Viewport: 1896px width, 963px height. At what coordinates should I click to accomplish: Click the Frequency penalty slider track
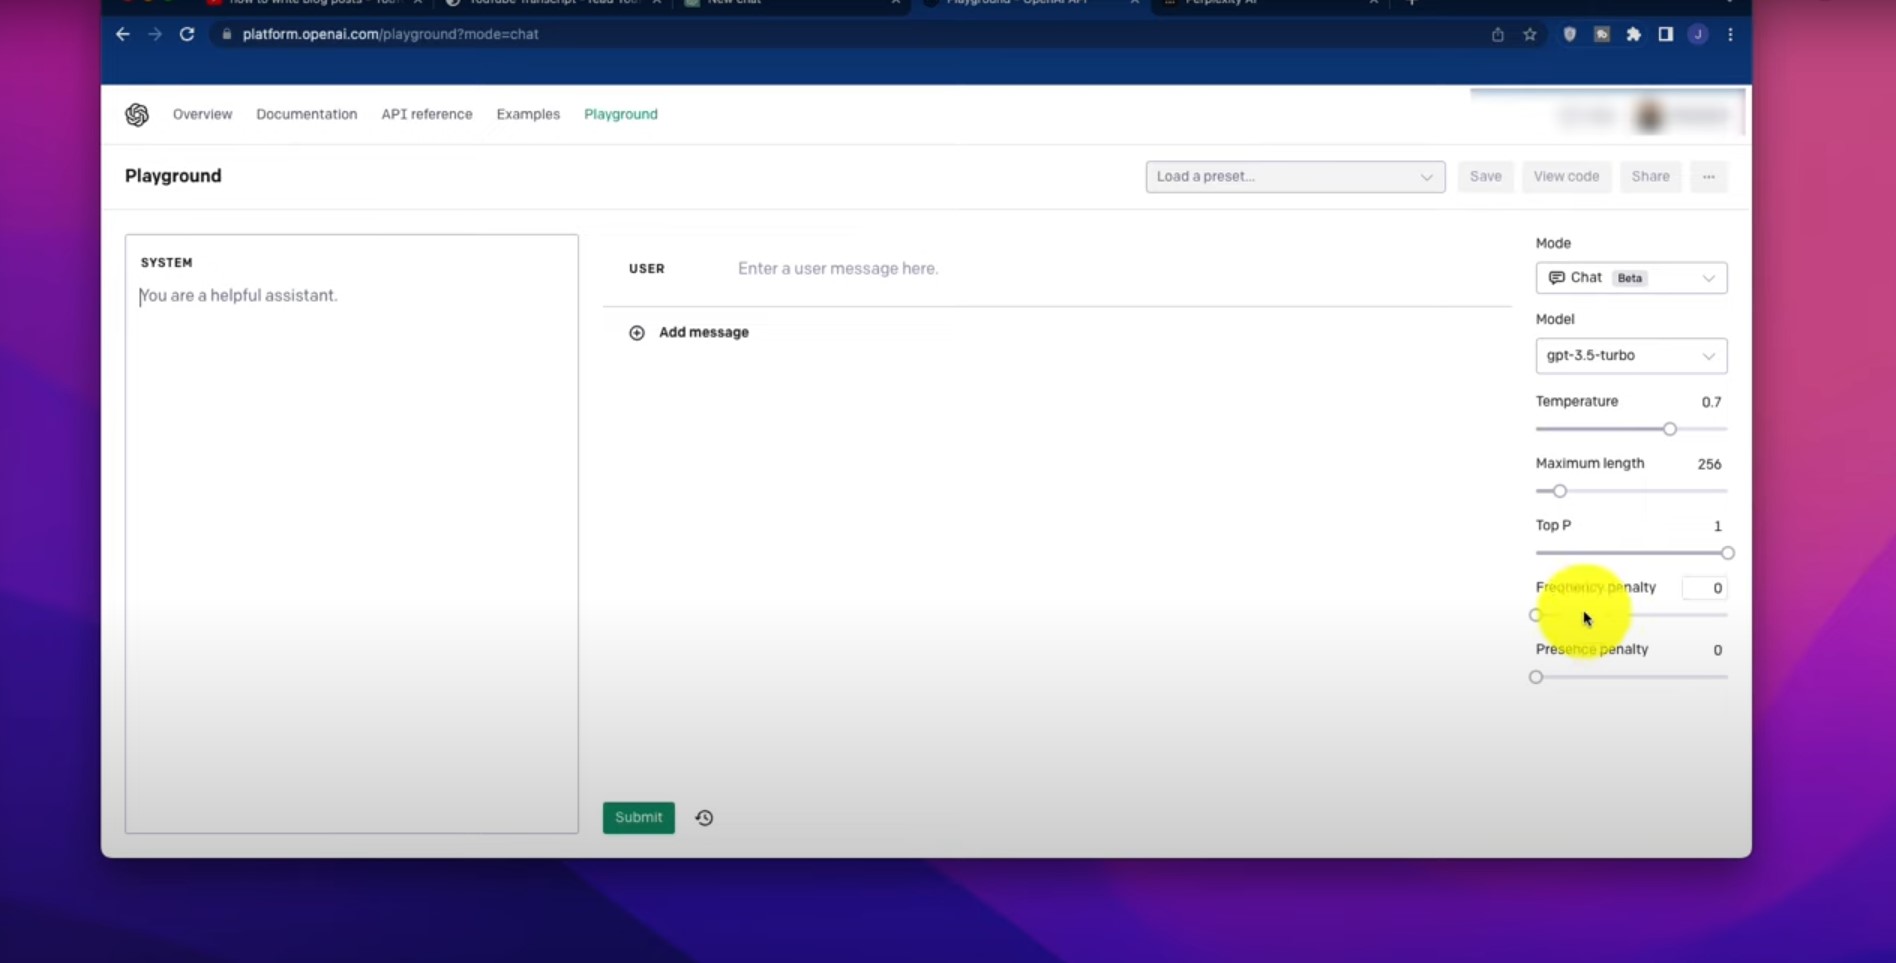1631,615
